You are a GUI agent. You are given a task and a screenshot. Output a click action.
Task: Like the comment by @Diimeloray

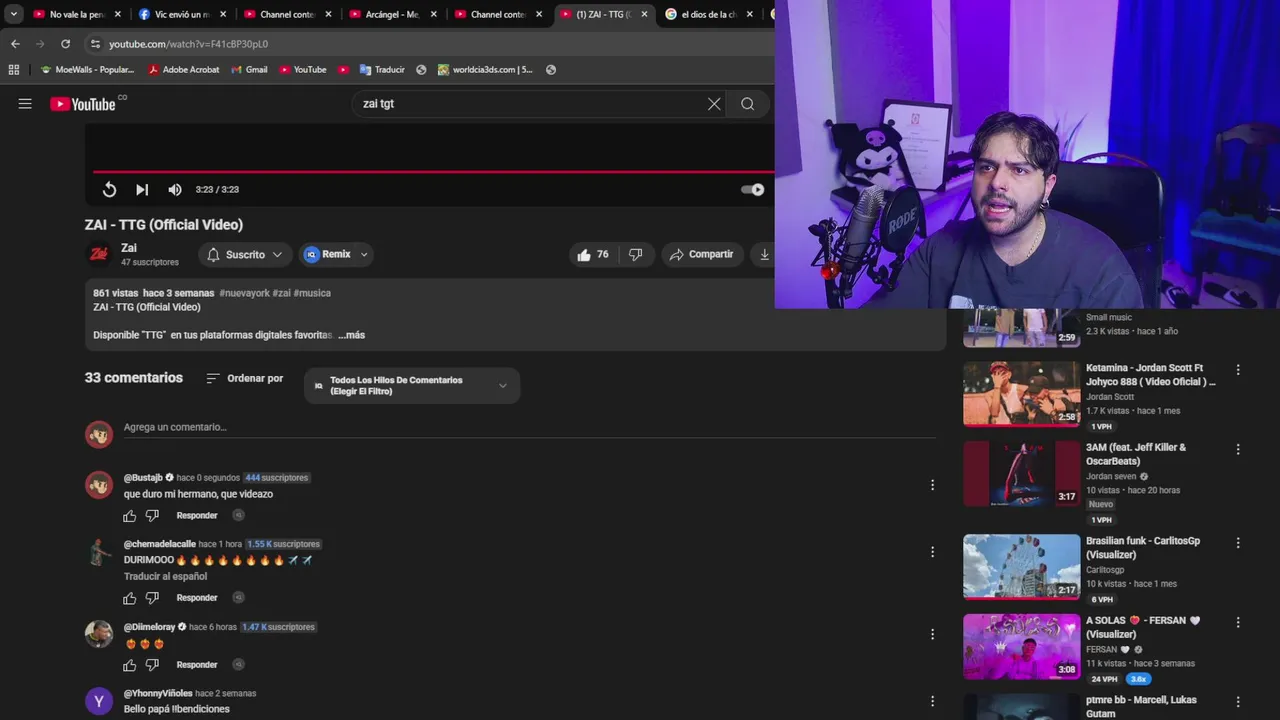click(x=129, y=665)
